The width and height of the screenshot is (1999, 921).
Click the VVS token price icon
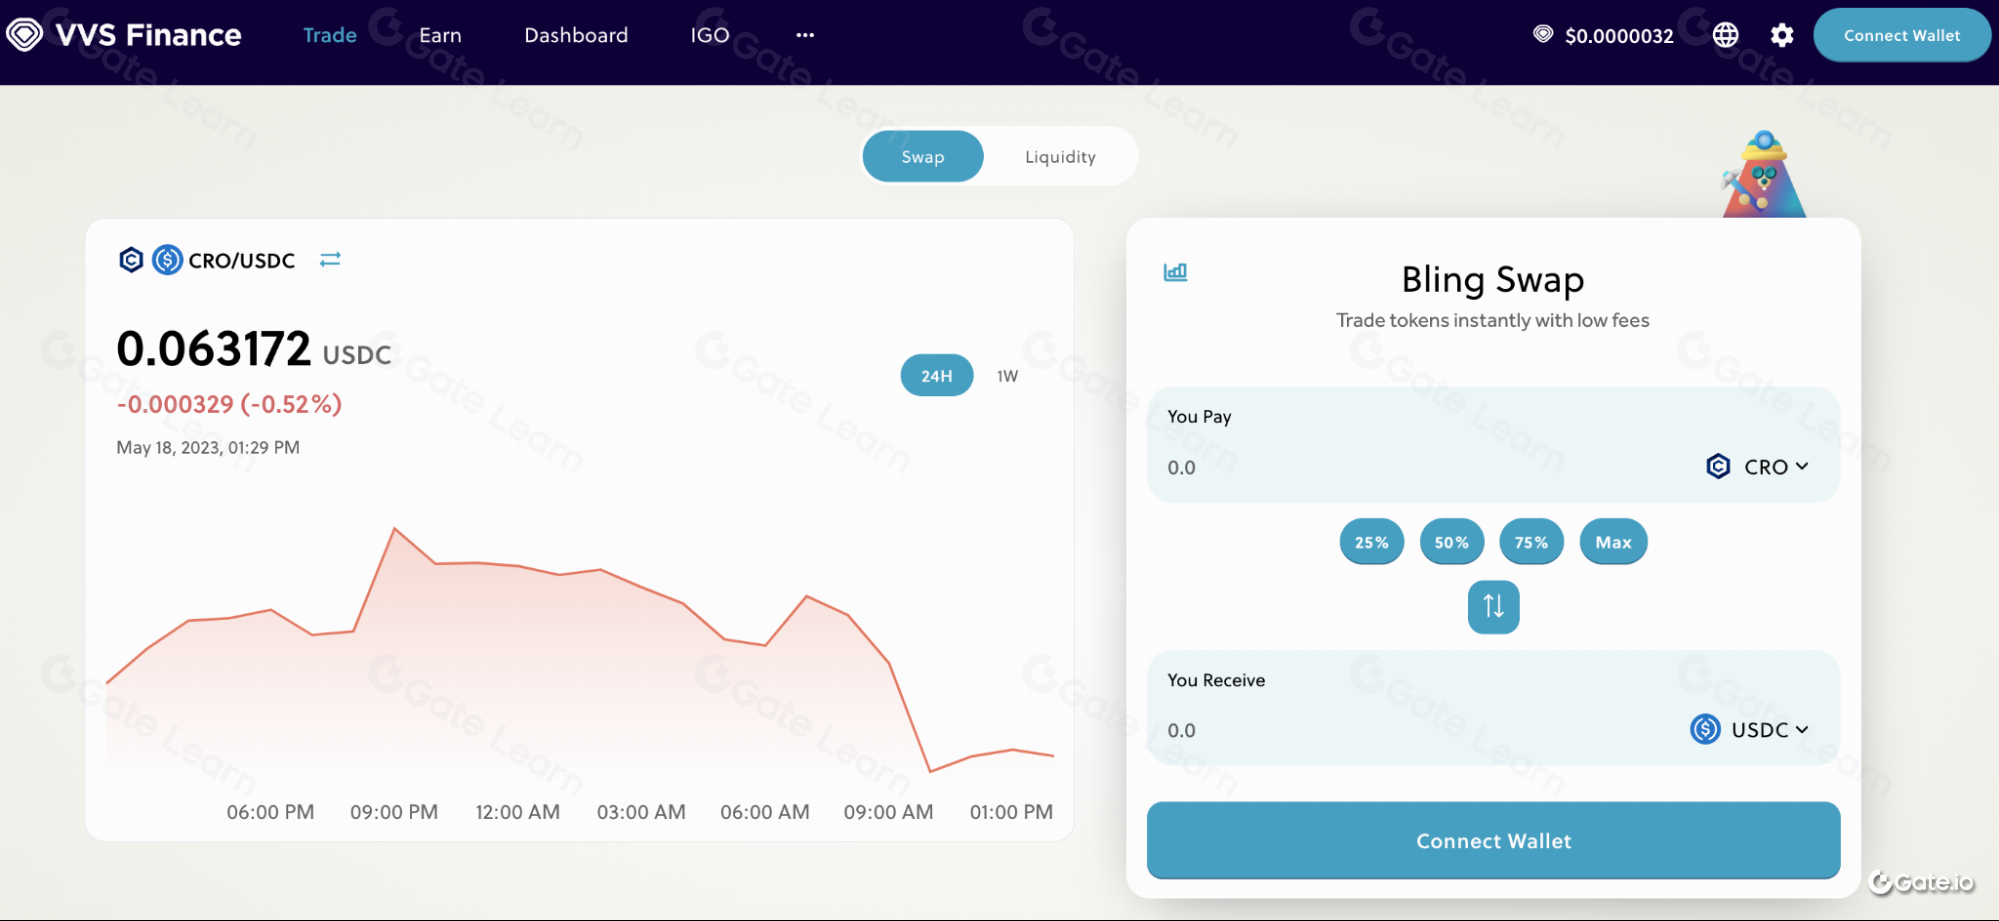click(x=1543, y=34)
